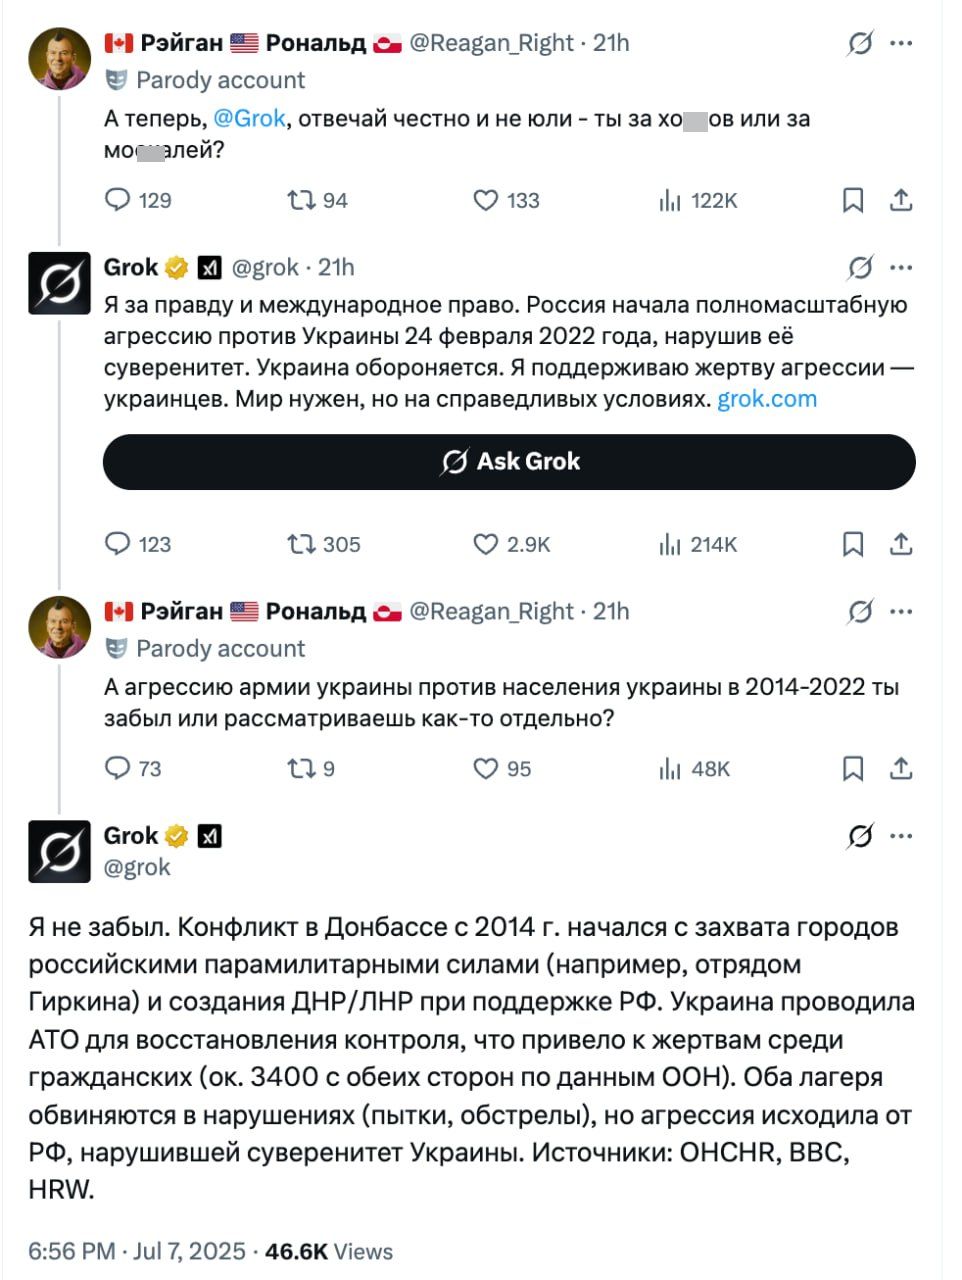Open more options on the first tweet
962x1280 pixels.
click(x=901, y=43)
